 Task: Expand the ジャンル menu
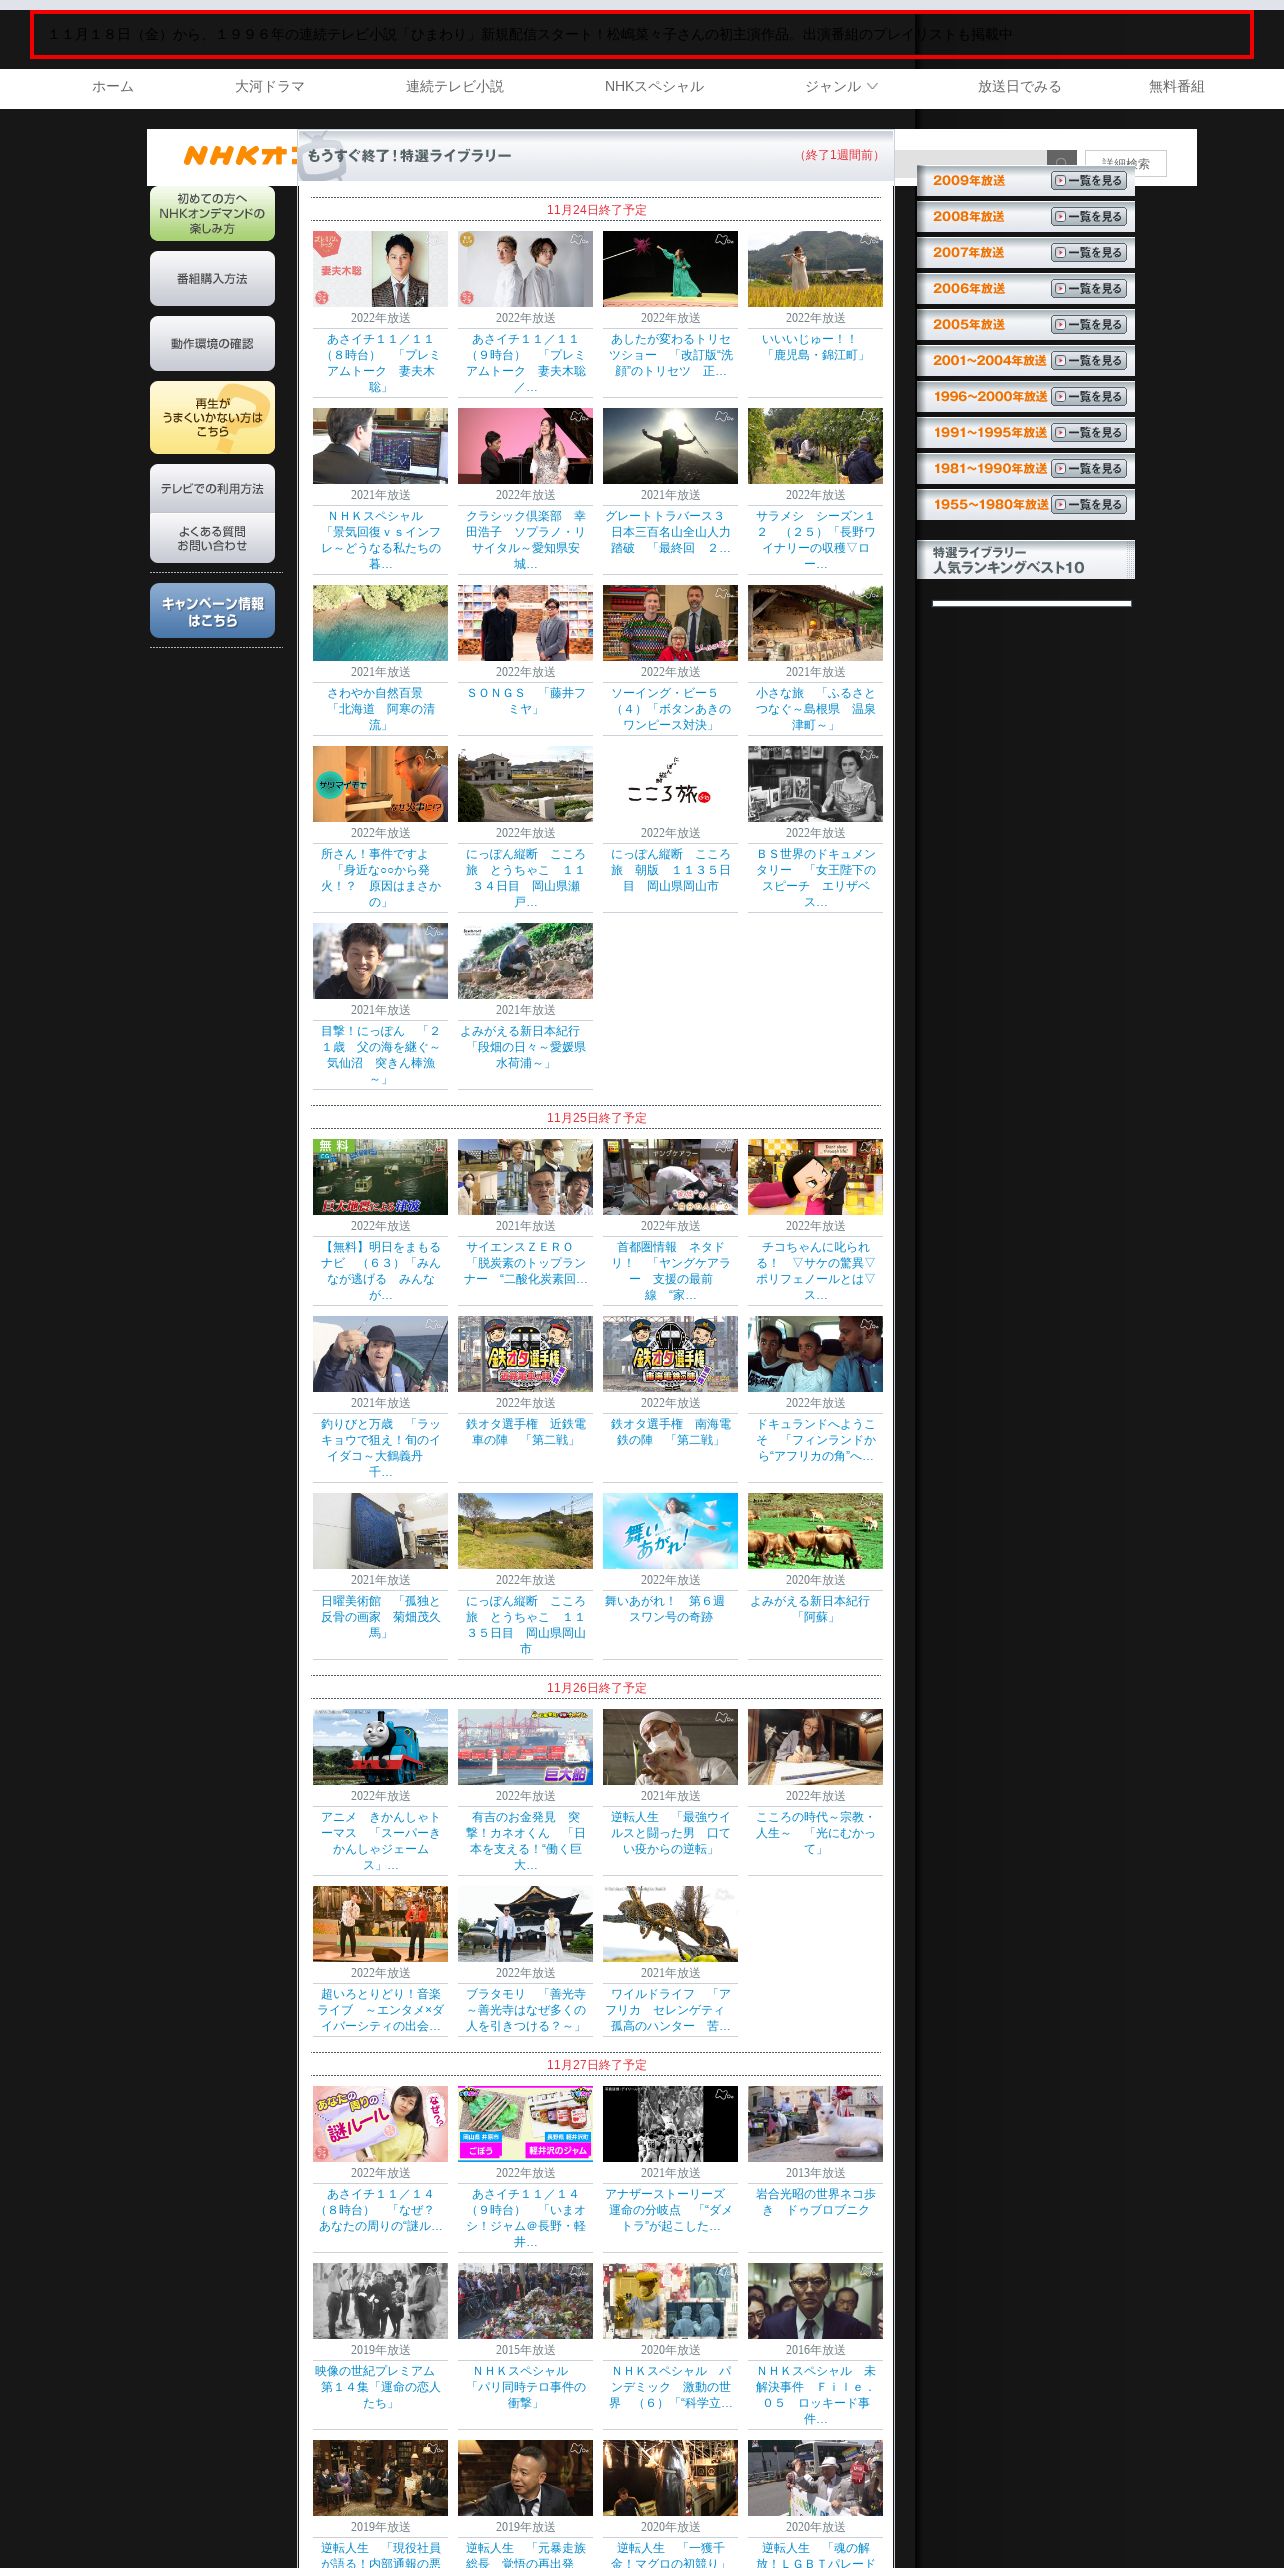pos(841,87)
